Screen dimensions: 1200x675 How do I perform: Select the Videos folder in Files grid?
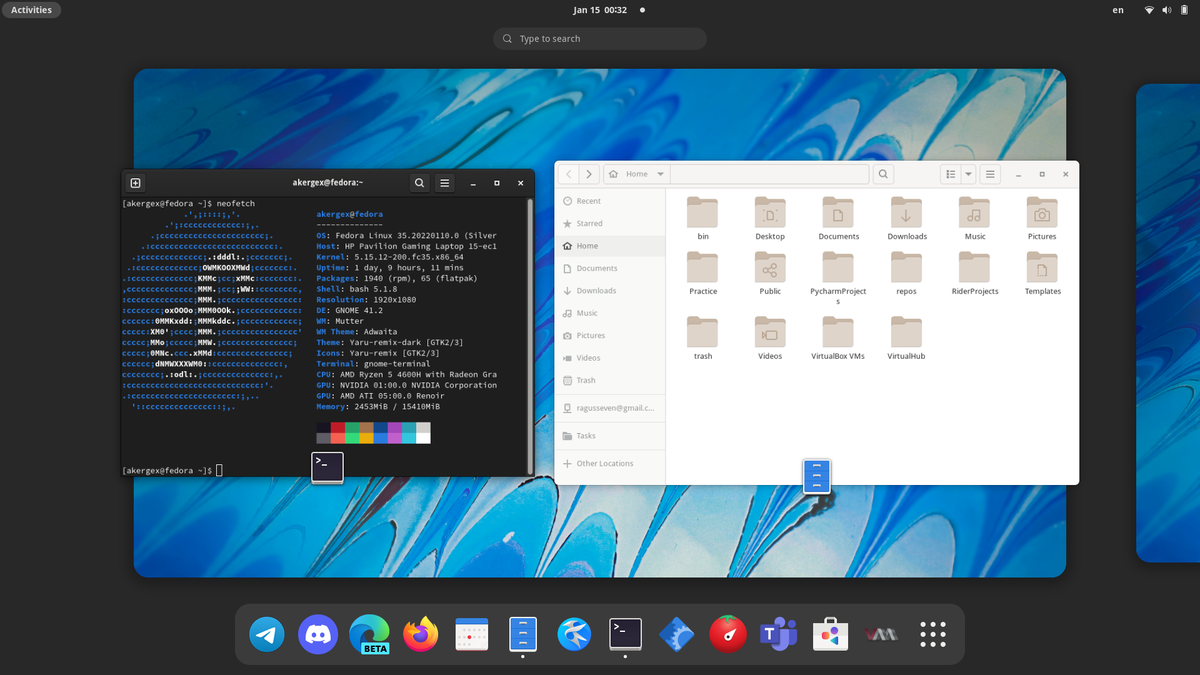pos(770,338)
